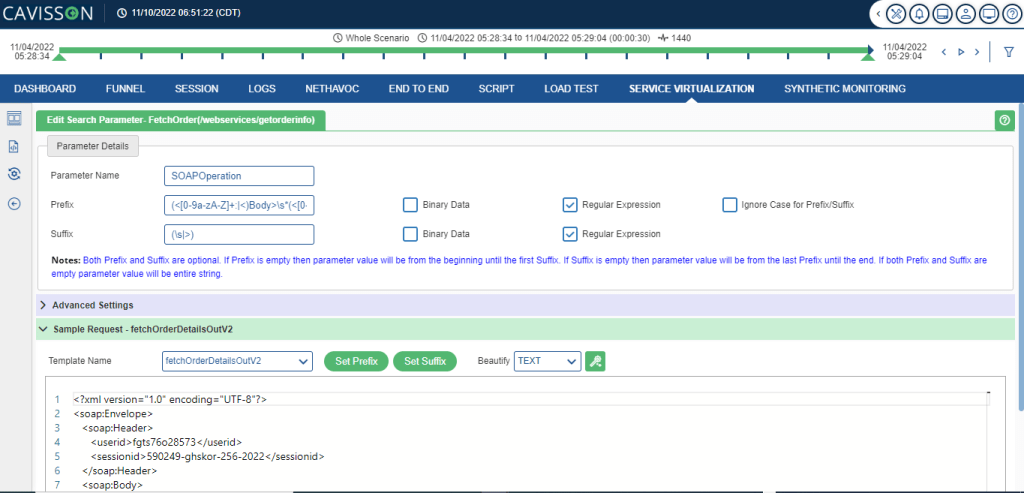Viewport: 1024px width, 493px height.
Task: Open the SESSION menu
Action: [x=197, y=89]
